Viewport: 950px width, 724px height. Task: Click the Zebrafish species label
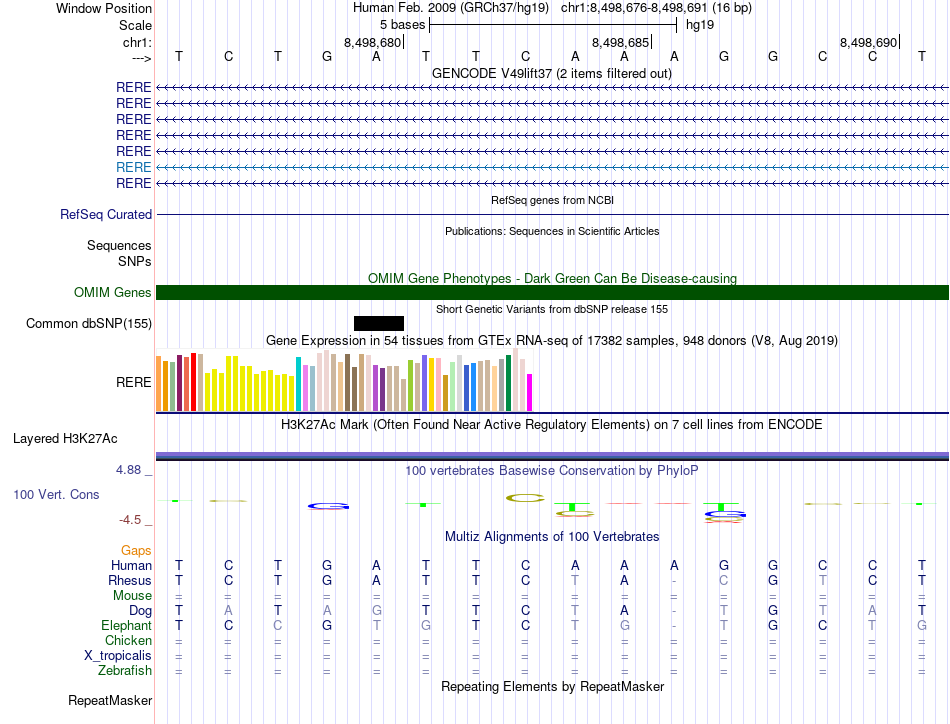tap(125, 671)
